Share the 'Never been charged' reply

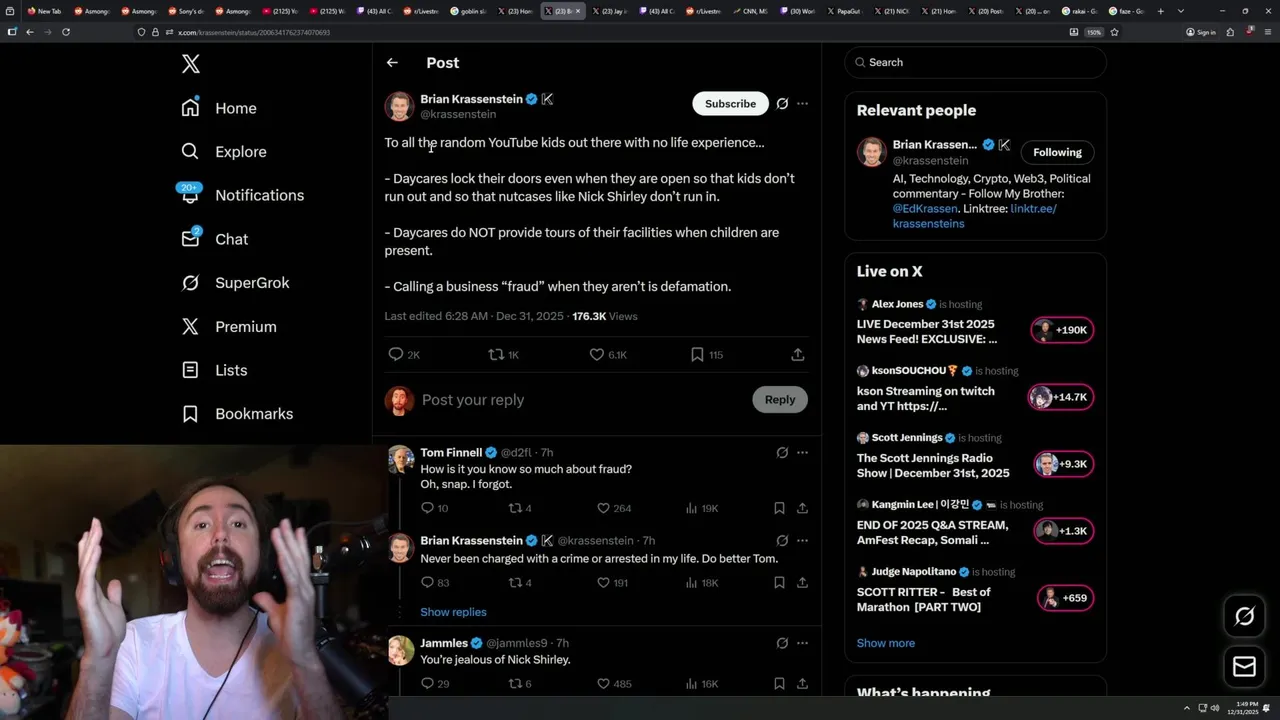tap(802, 582)
